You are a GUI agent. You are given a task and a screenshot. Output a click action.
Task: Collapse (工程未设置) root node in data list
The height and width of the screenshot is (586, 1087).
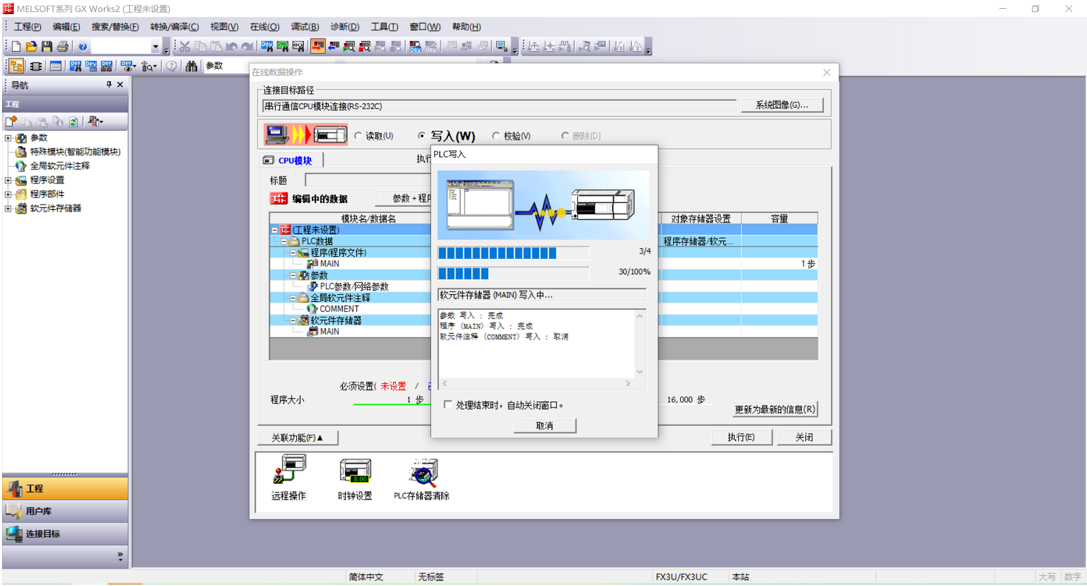[275, 230]
